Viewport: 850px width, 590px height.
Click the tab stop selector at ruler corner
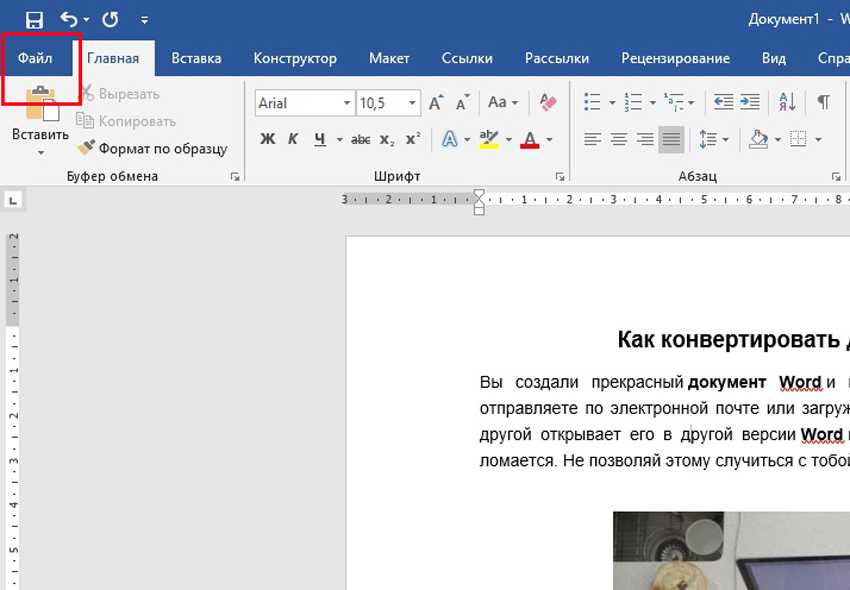coord(14,201)
